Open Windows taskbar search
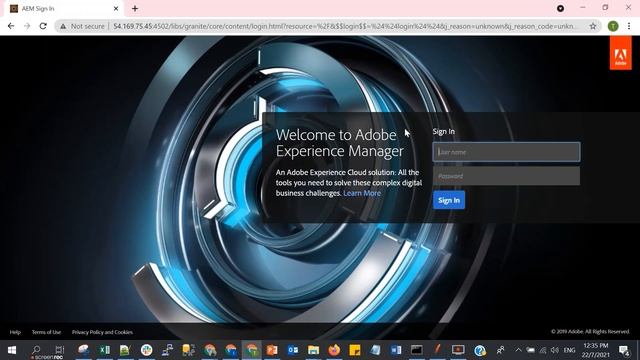Screen dimensions: 640x360 [x=36, y=350]
